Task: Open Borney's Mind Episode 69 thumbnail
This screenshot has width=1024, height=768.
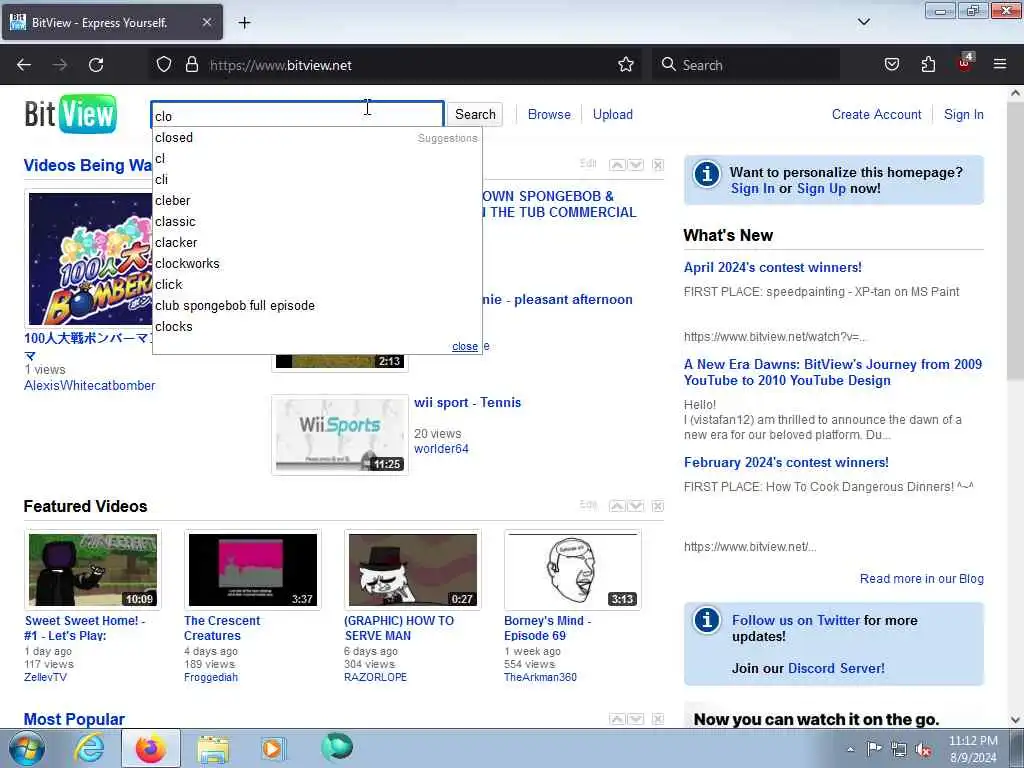Action: [573, 569]
